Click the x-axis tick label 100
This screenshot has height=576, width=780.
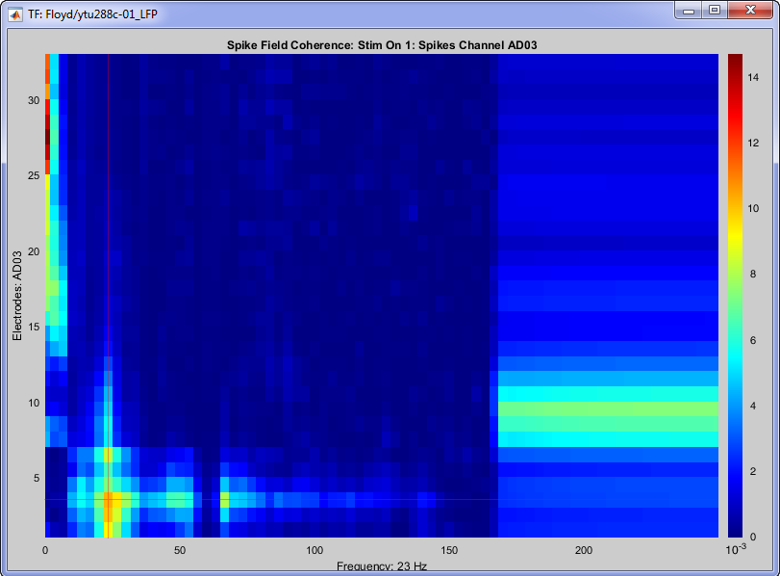click(315, 551)
